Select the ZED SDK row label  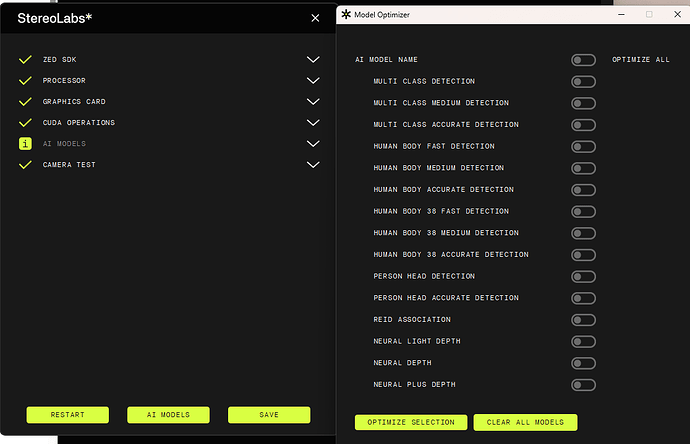pos(59,59)
